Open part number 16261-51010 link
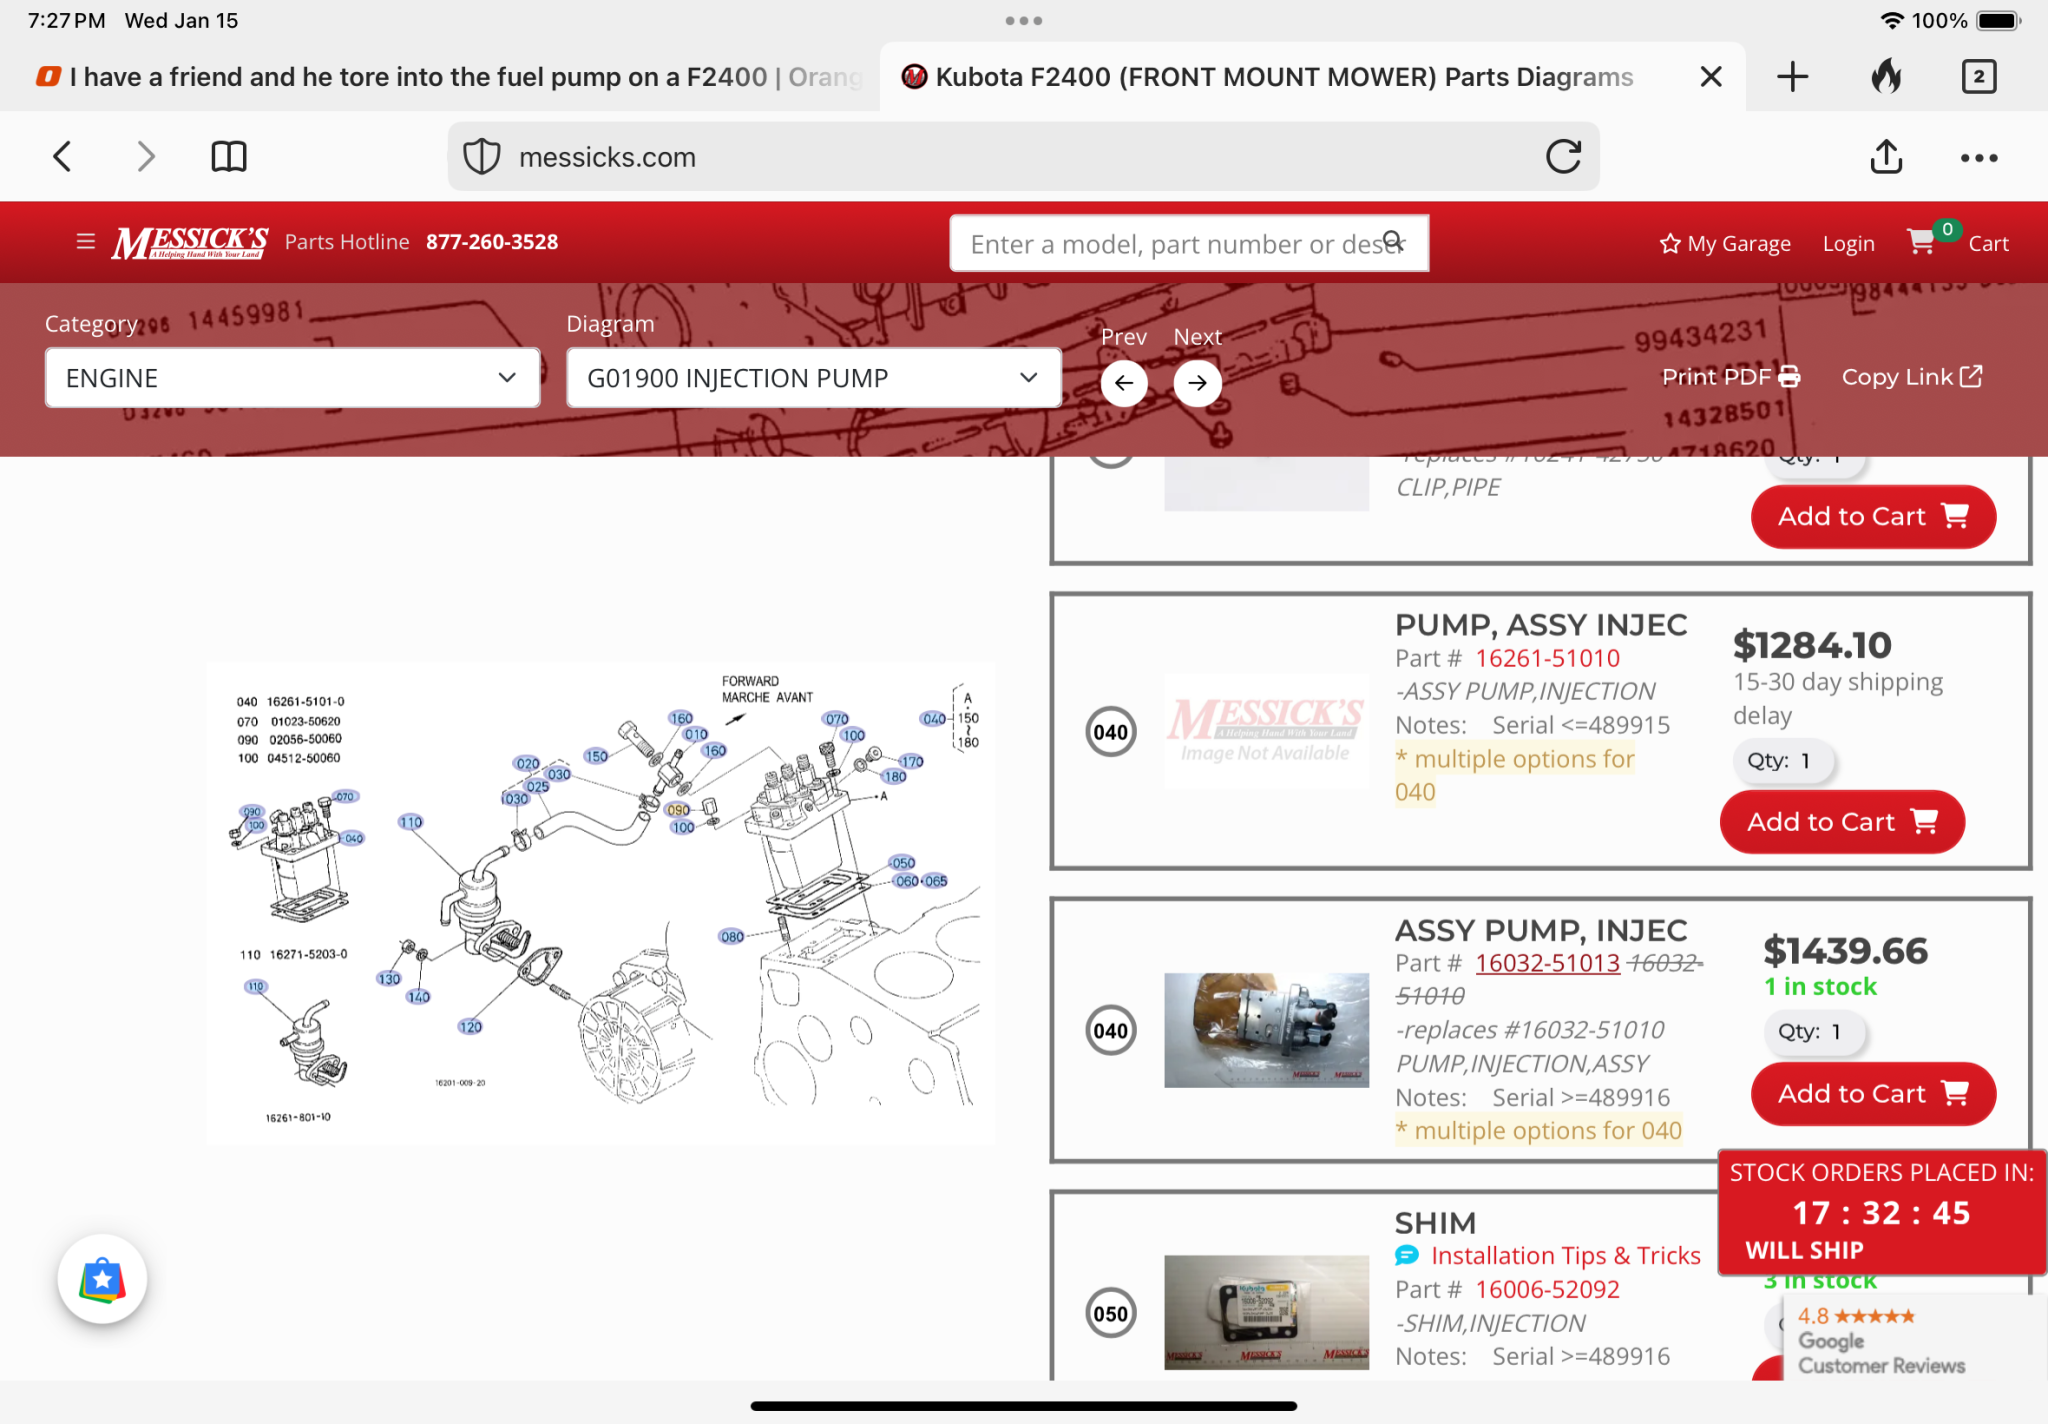 click(x=1547, y=658)
